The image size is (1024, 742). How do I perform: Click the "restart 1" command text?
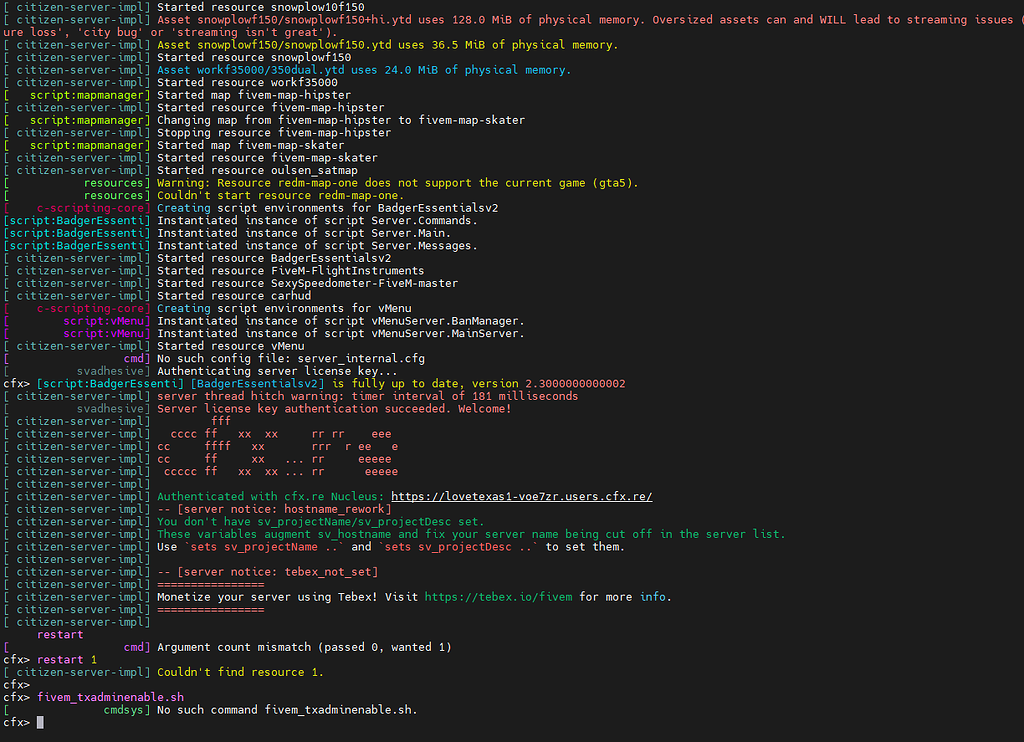point(67,660)
